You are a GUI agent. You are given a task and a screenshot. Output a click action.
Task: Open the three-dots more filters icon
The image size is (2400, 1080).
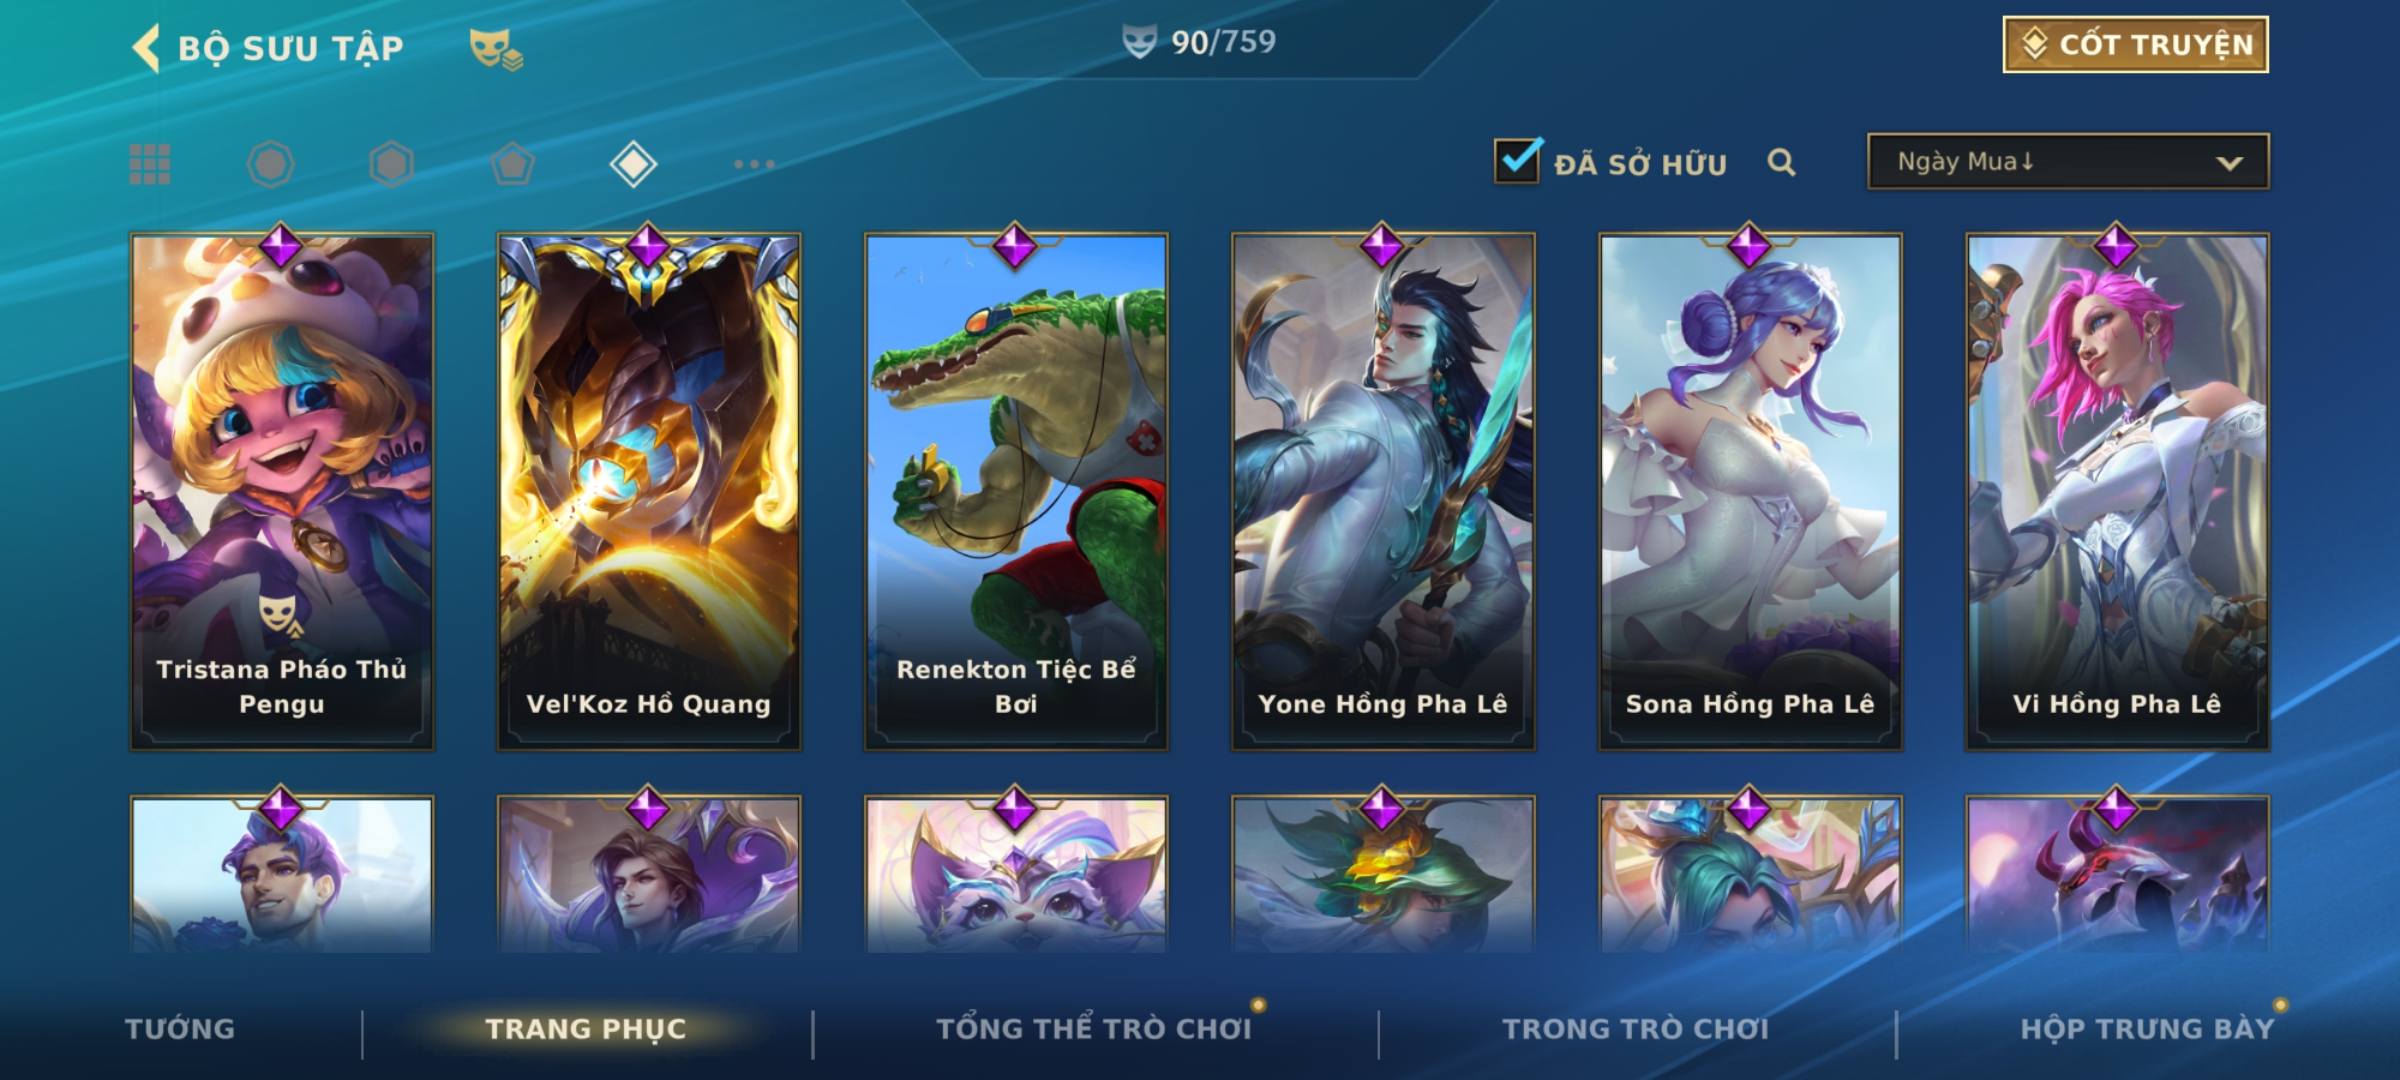tap(754, 164)
